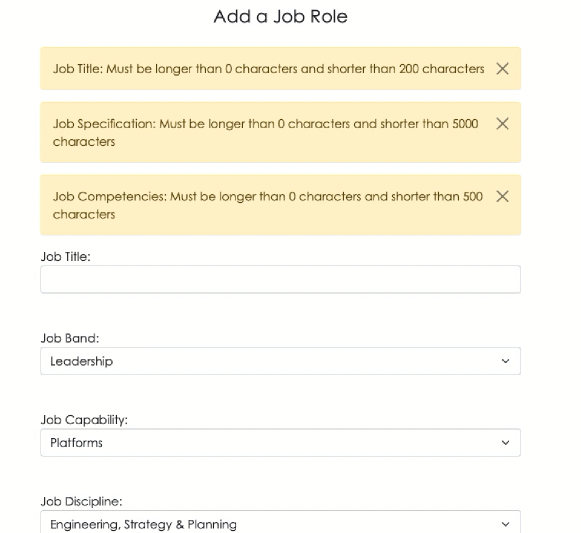Dismiss the Job Competencies alert with X

[x=502, y=196]
